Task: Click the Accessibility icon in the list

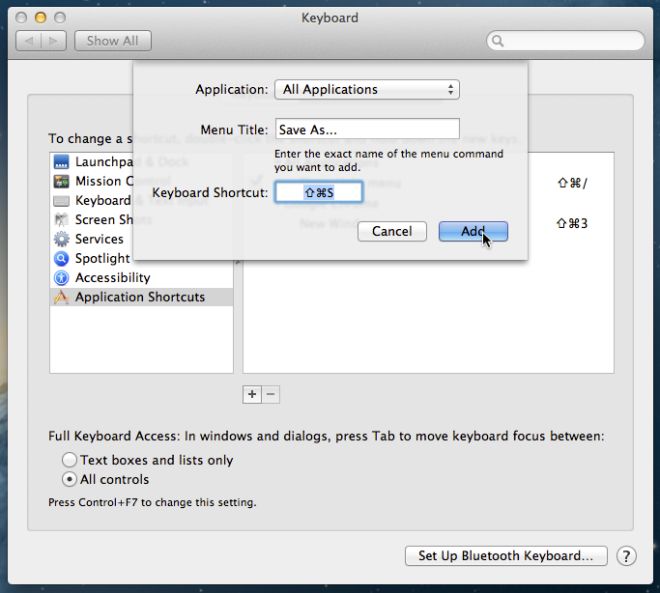Action: 61,278
